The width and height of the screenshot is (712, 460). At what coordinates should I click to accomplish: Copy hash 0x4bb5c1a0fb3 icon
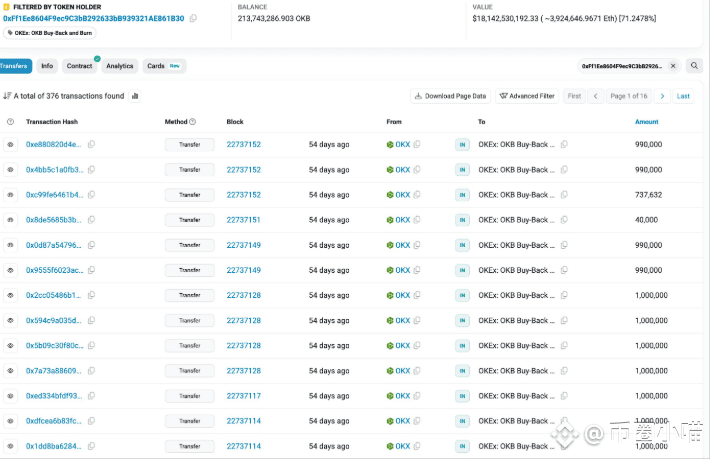[x=91, y=170]
